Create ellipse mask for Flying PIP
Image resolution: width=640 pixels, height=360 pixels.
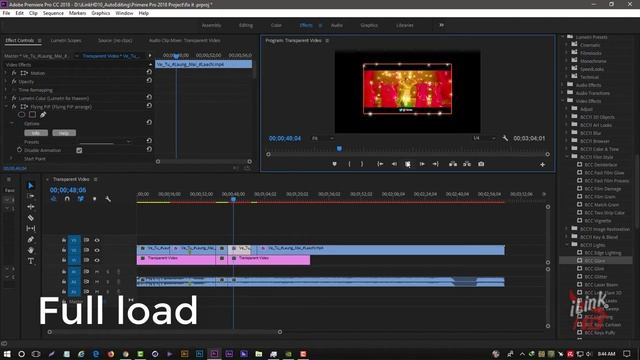22,115
